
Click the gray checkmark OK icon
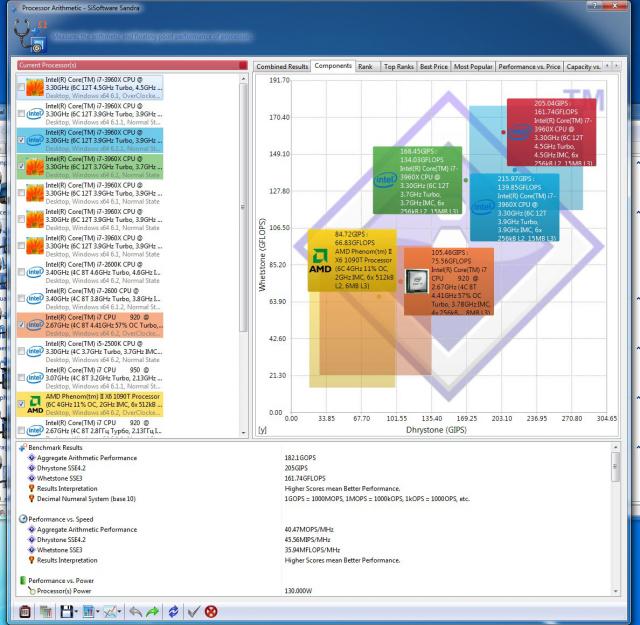point(193,612)
